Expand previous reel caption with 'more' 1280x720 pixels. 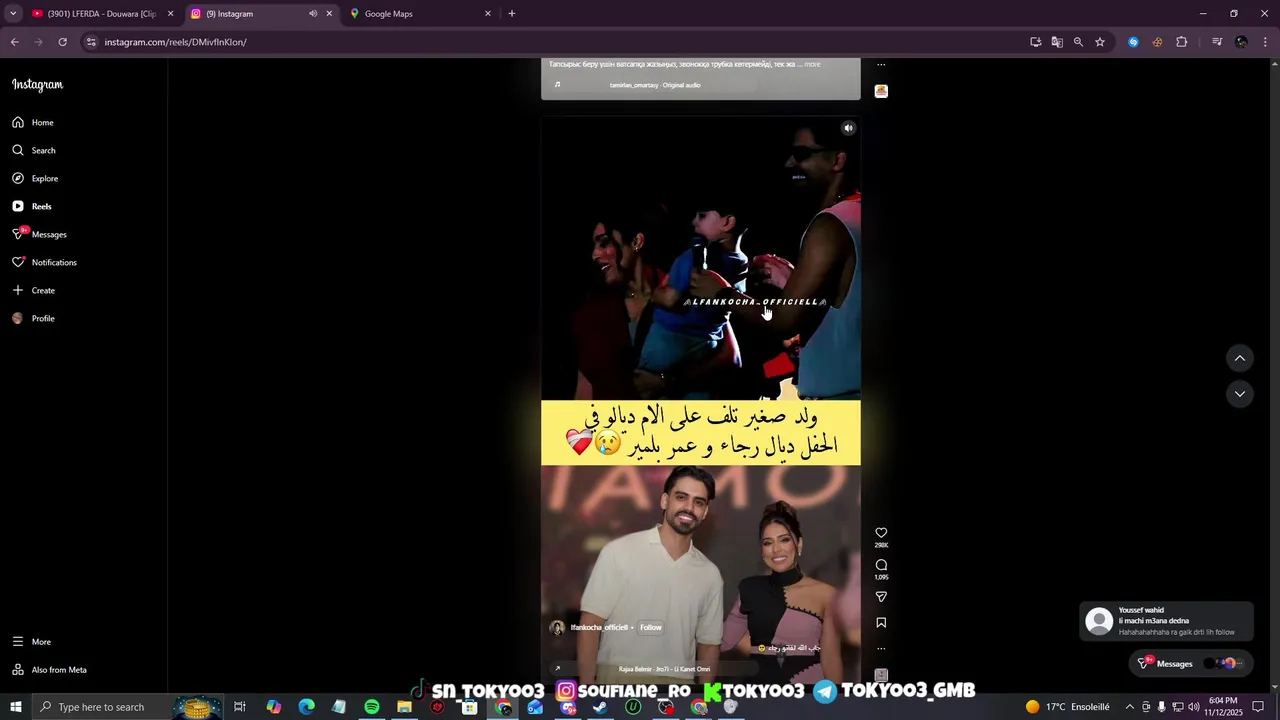click(812, 64)
